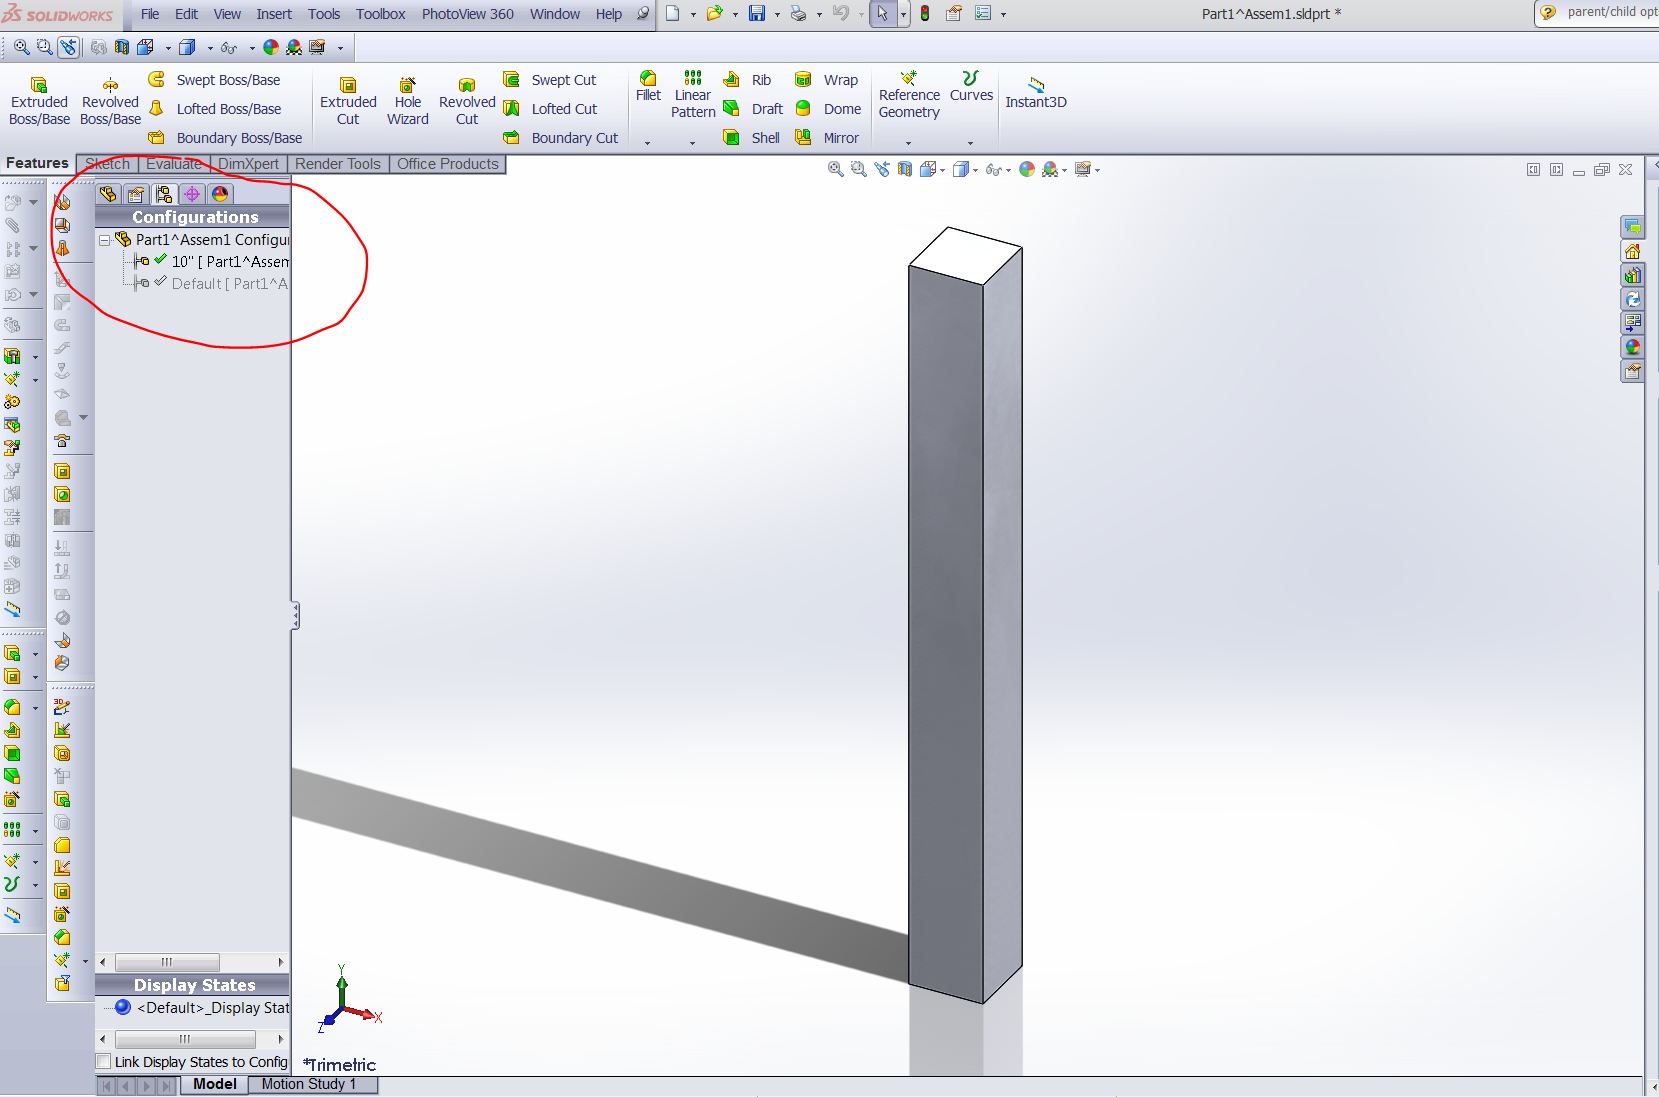This screenshot has width=1659, height=1097.
Task: Select the 10" configuration
Action: coord(213,262)
